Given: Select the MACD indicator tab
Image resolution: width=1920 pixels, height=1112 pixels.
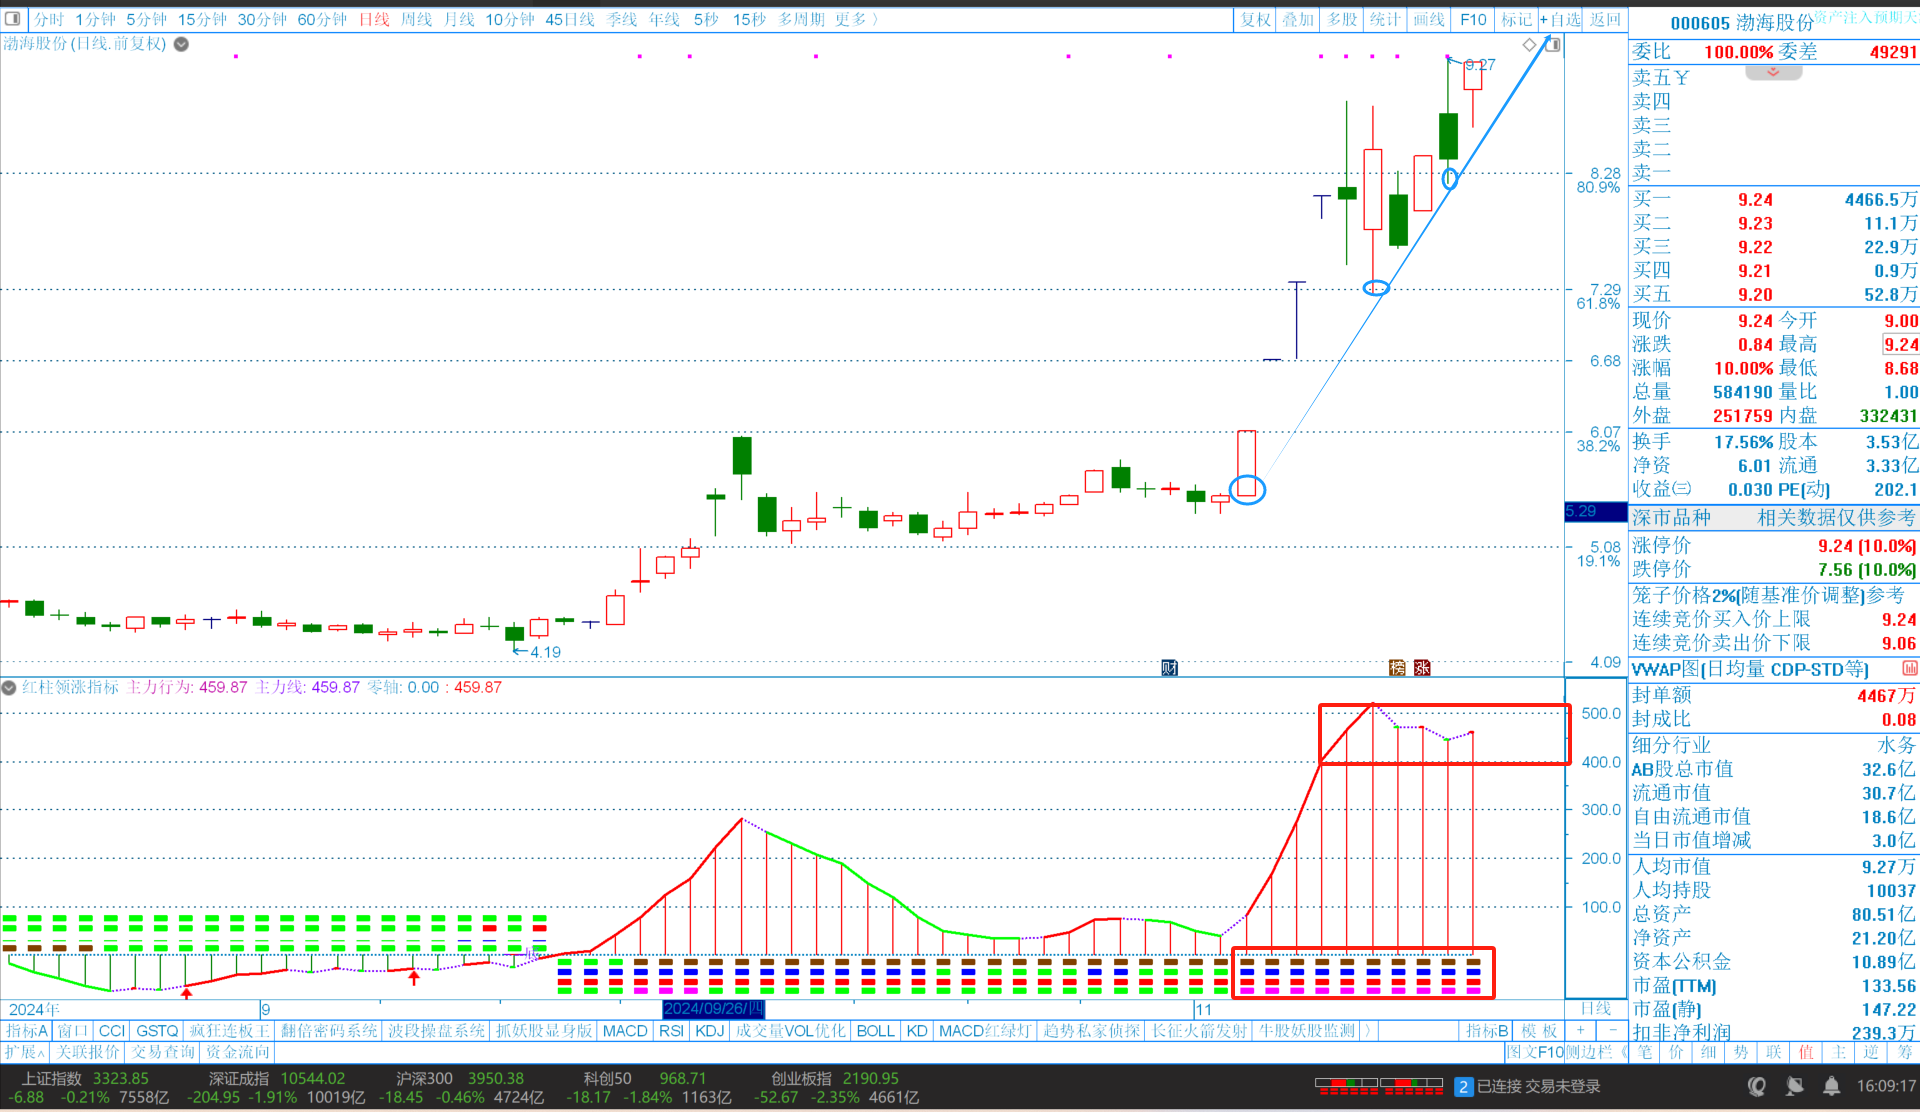Looking at the screenshot, I should 625,1030.
